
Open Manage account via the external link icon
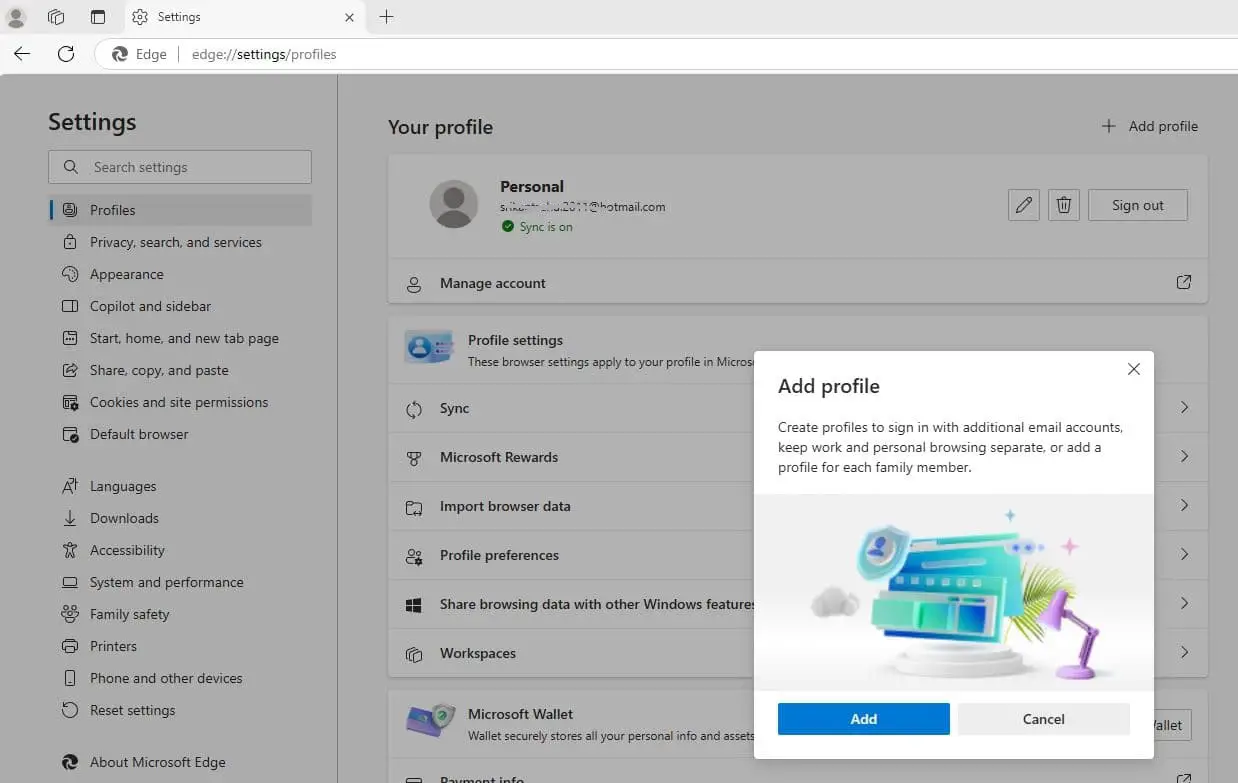click(1183, 283)
